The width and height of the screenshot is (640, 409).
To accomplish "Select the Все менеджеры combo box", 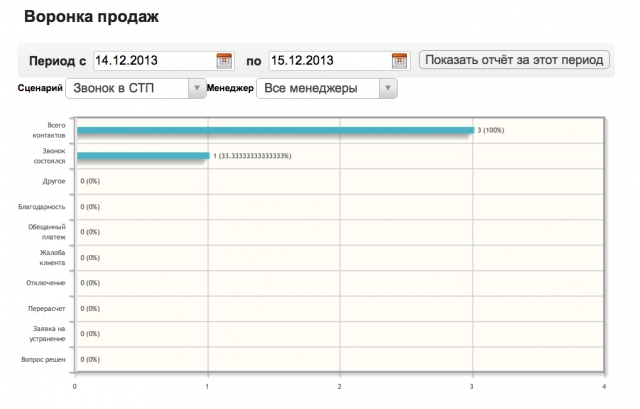I will pos(327,88).
